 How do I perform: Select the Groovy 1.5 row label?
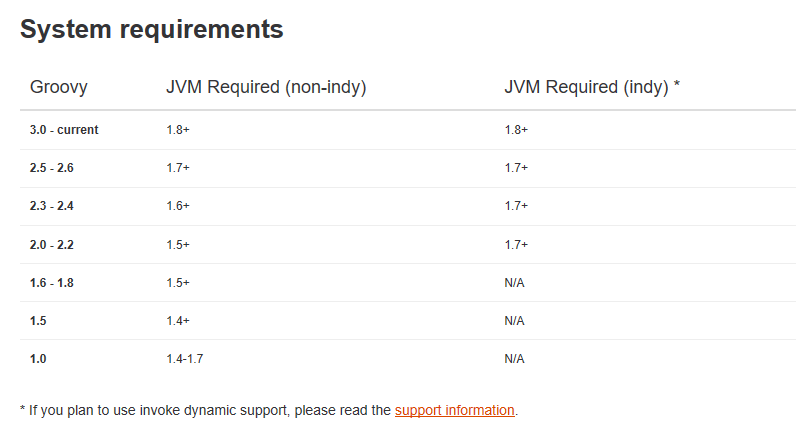(38, 321)
